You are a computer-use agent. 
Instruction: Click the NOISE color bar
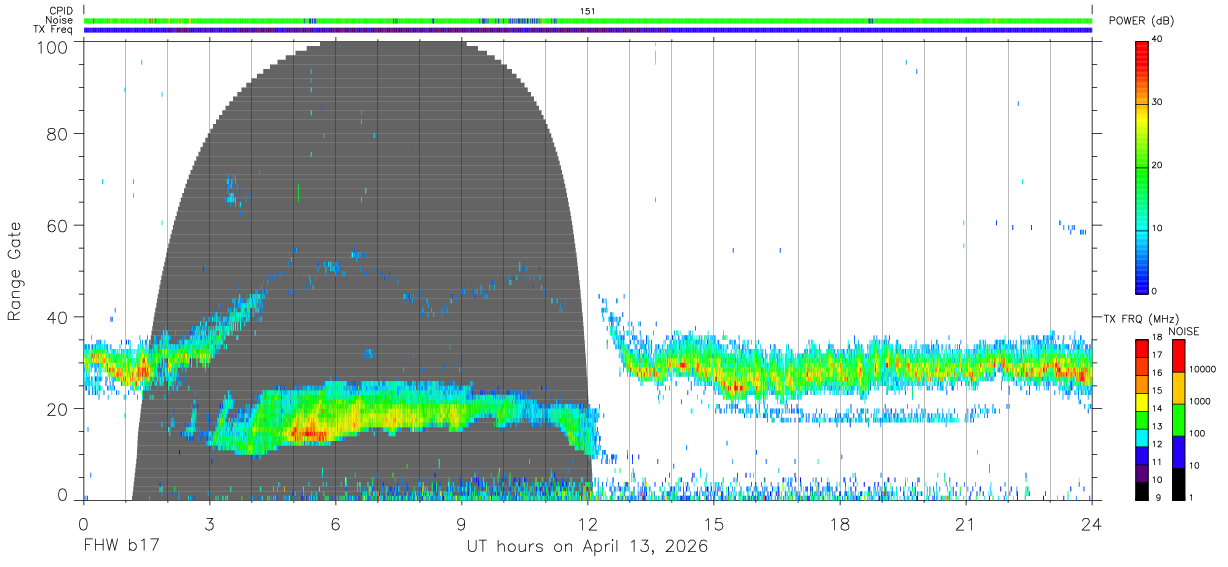point(1179,419)
